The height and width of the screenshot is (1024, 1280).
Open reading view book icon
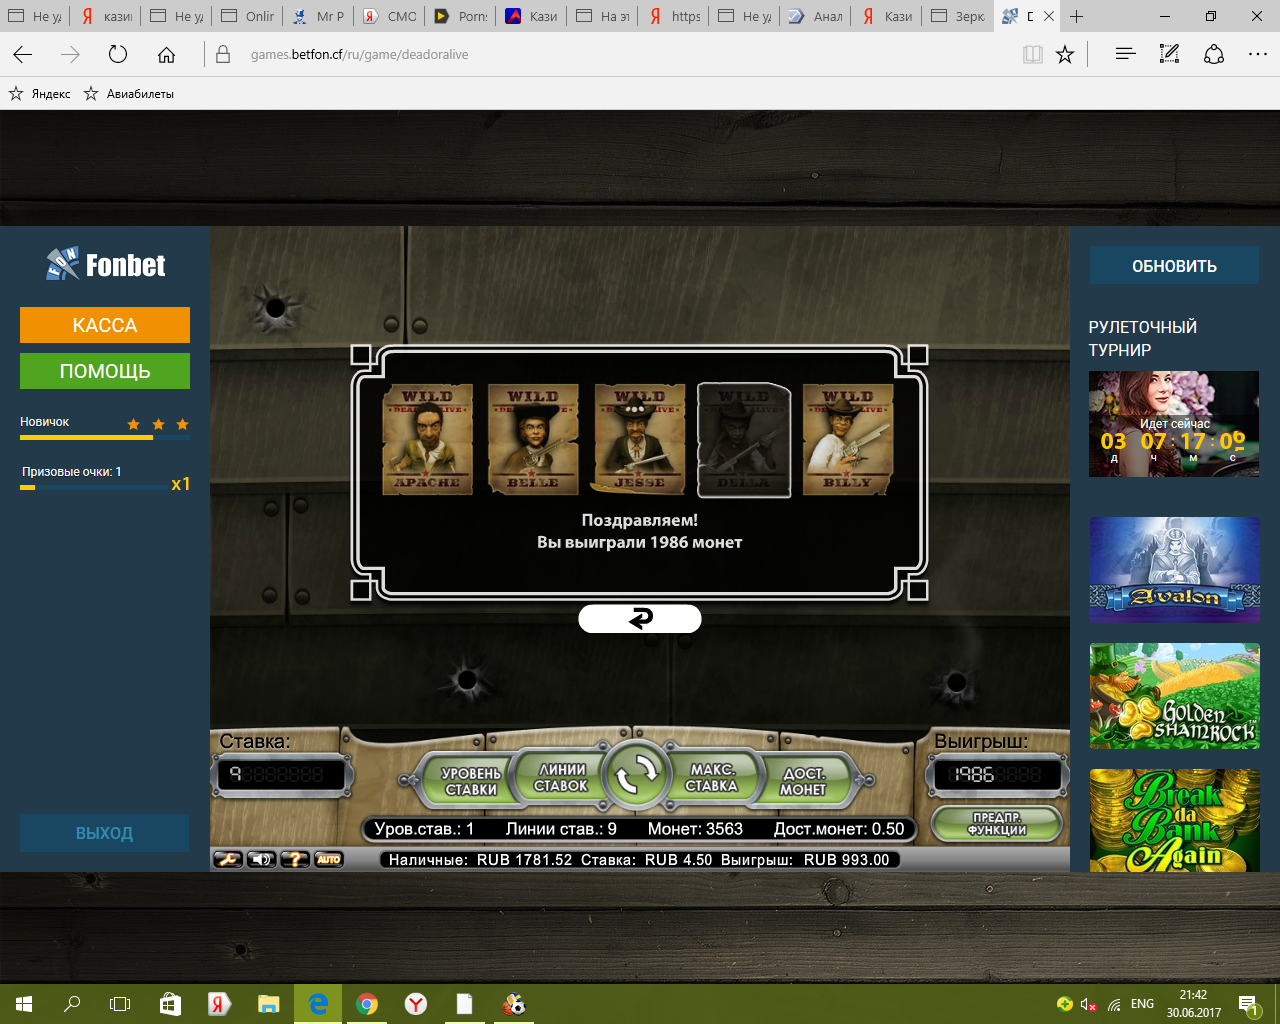[1033, 55]
